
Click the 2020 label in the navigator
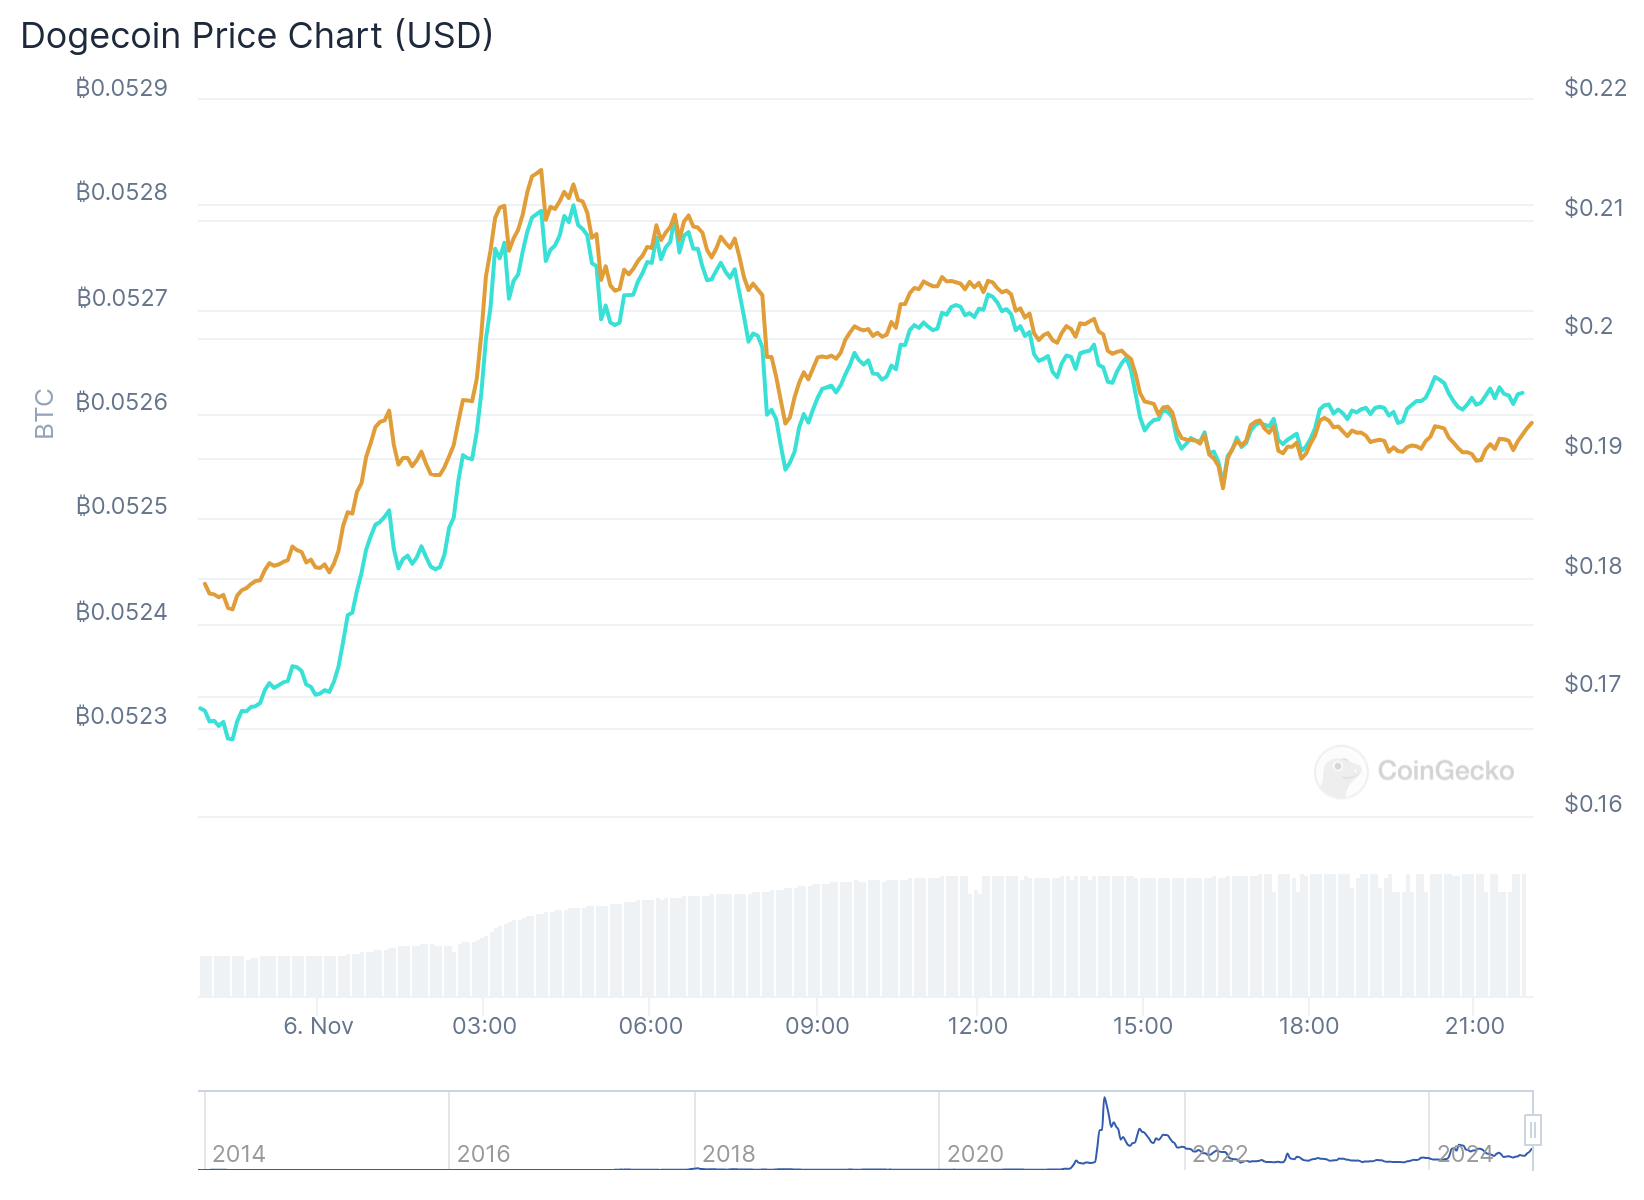point(975,1154)
